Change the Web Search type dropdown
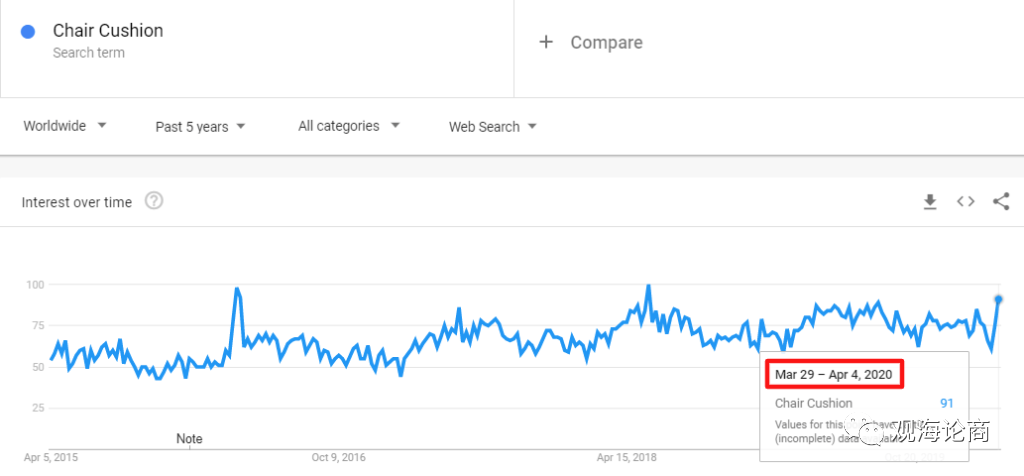 point(493,127)
